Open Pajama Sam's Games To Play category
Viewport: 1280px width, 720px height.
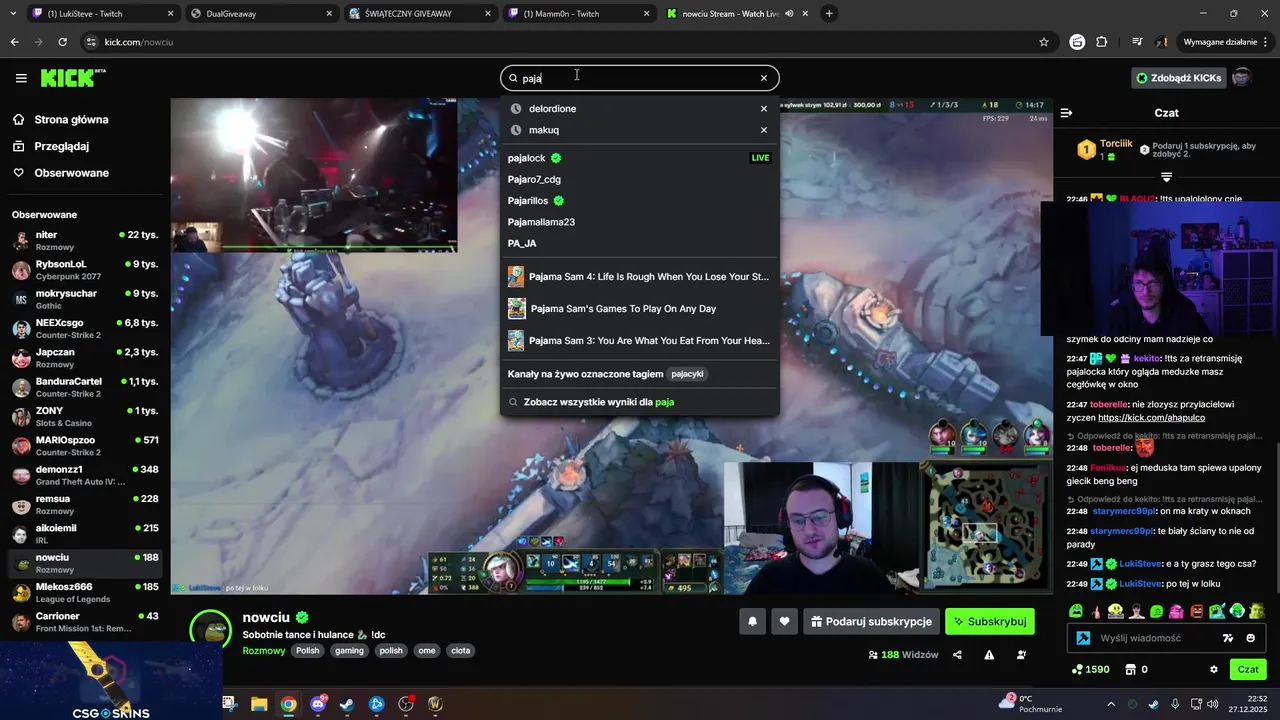click(x=639, y=309)
